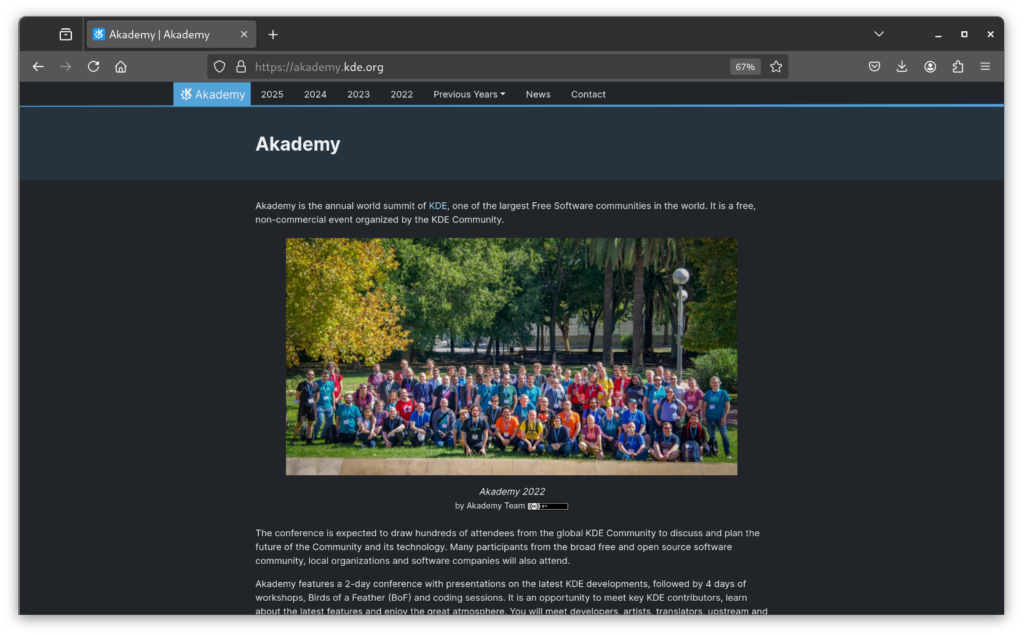Viewport: 1024px width, 637px height.
Task: Reload the current page
Action: (x=93, y=67)
